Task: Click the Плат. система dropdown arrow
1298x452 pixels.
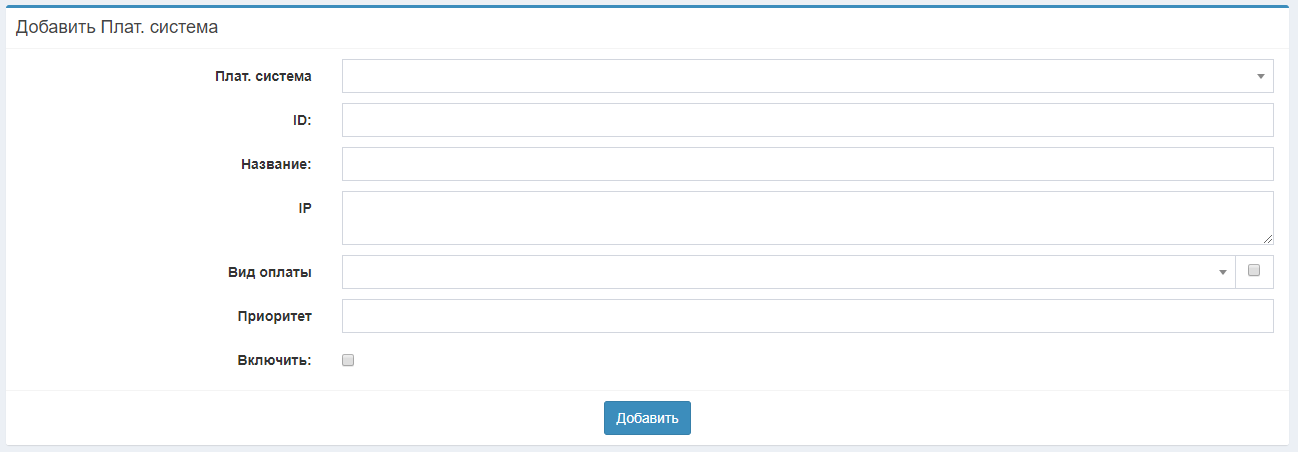Action: pyautogui.click(x=1260, y=77)
